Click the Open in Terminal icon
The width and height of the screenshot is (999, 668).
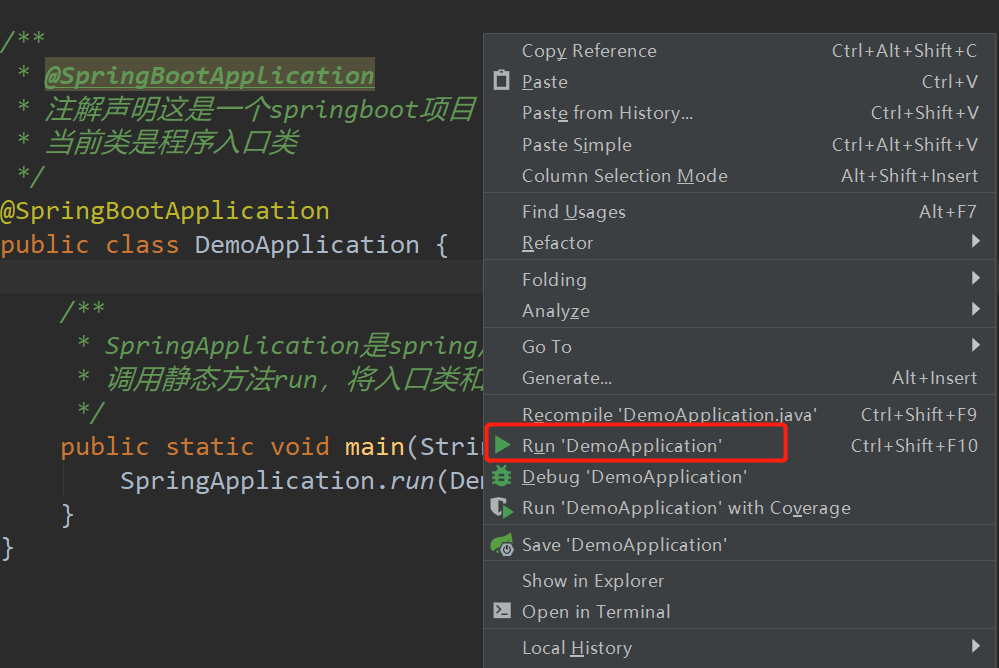pyautogui.click(x=502, y=611)
